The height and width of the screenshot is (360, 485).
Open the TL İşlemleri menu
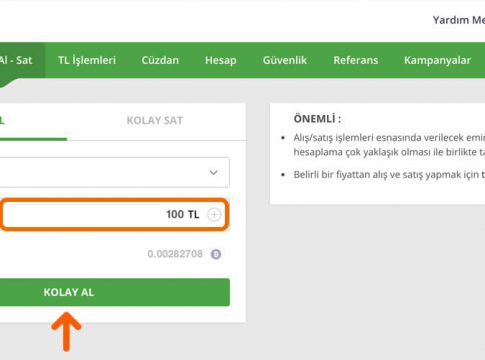pyautogui.click(x=87, y=60)
